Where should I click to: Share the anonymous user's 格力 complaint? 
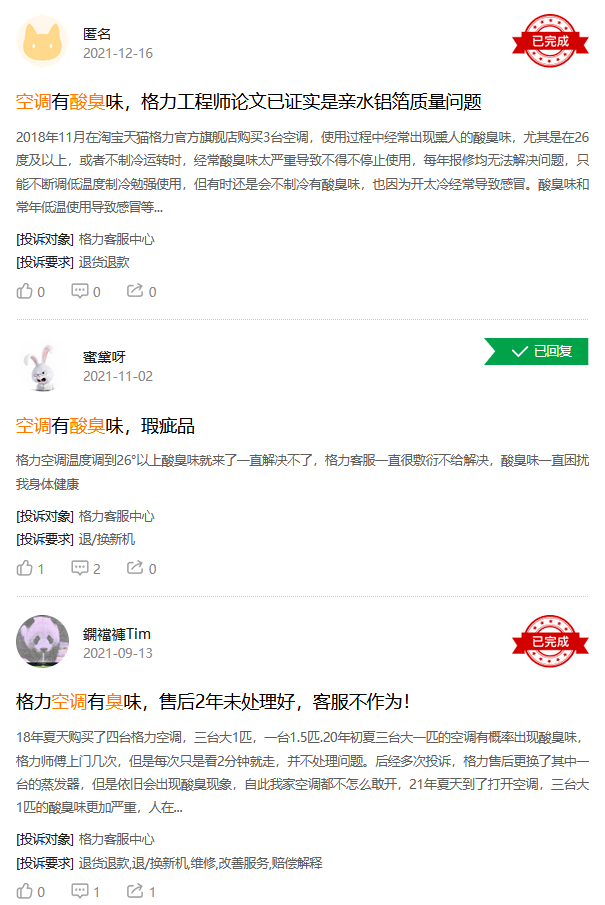pyautogui.click(x=141, y=291)
